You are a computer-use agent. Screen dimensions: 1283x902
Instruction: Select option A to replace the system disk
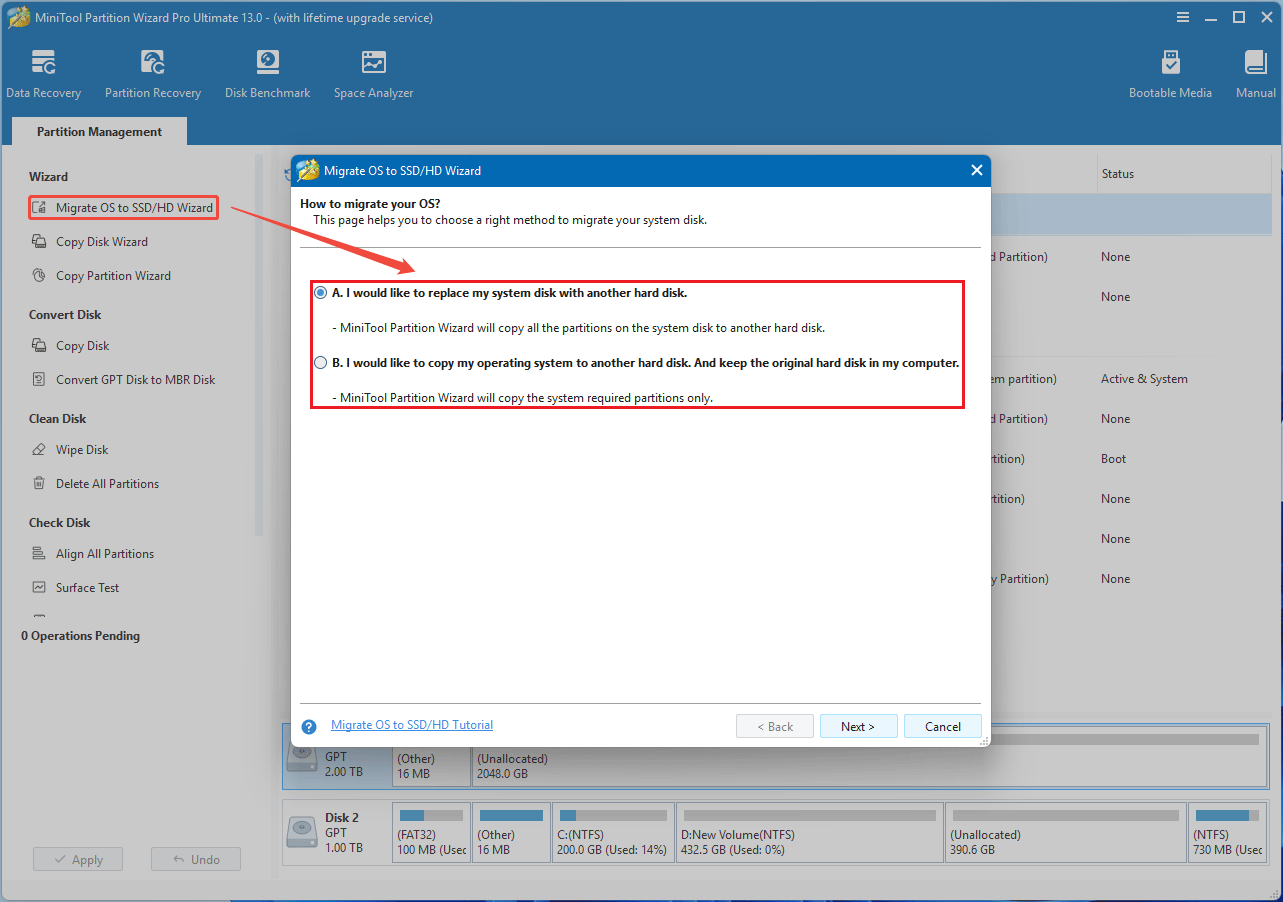coord(320,293)
